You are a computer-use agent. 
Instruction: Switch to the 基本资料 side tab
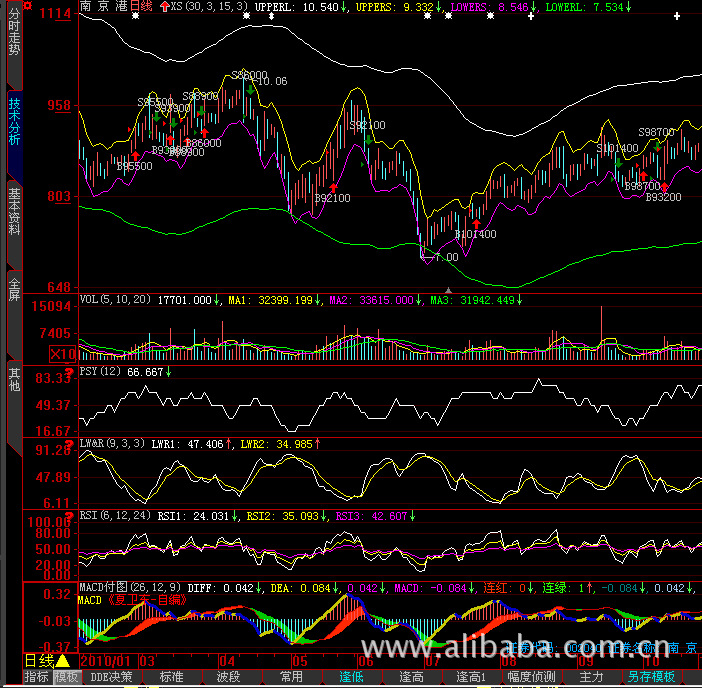pos(13,210)
